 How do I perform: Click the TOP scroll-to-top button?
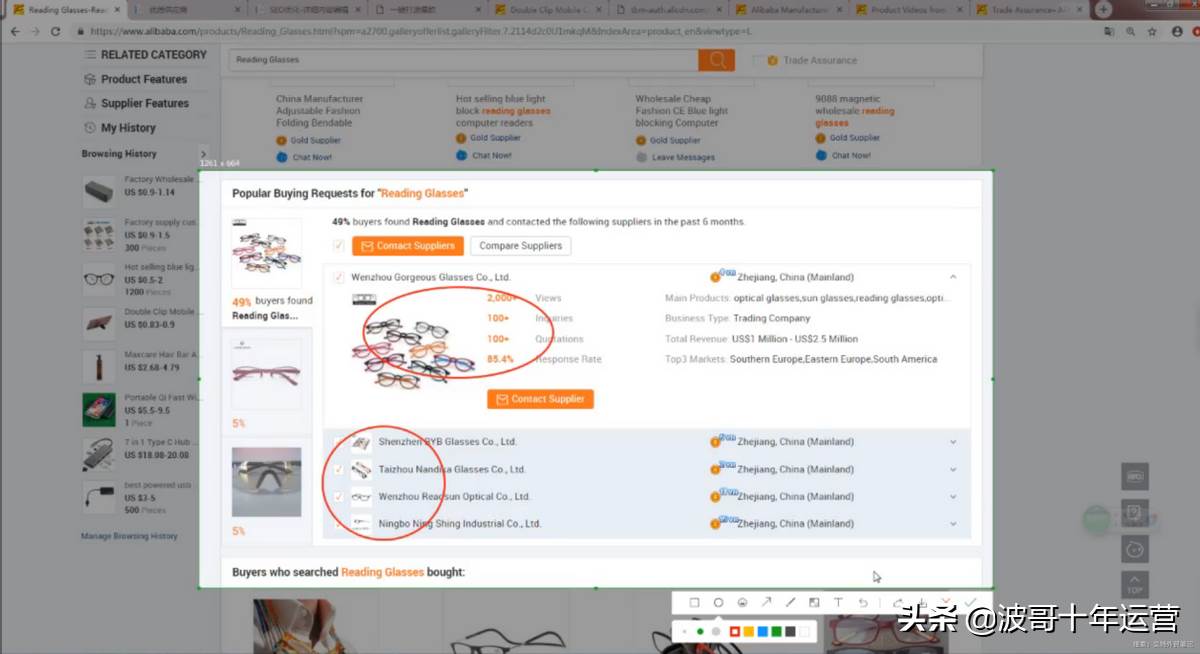click(x=1135, y=585)
